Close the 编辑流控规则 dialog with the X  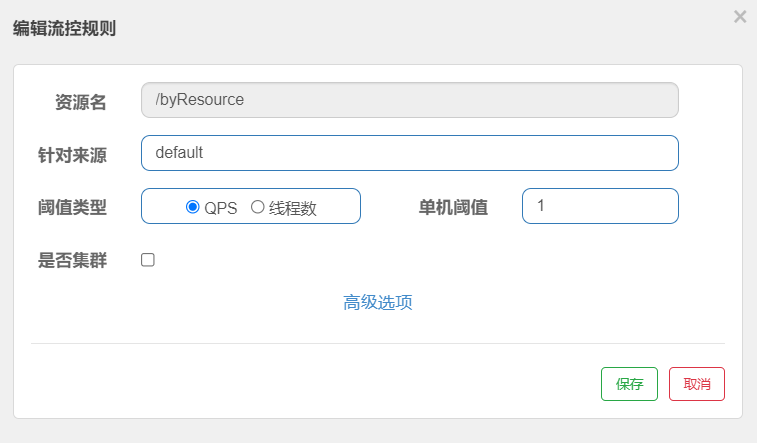[x=740, y=17]
